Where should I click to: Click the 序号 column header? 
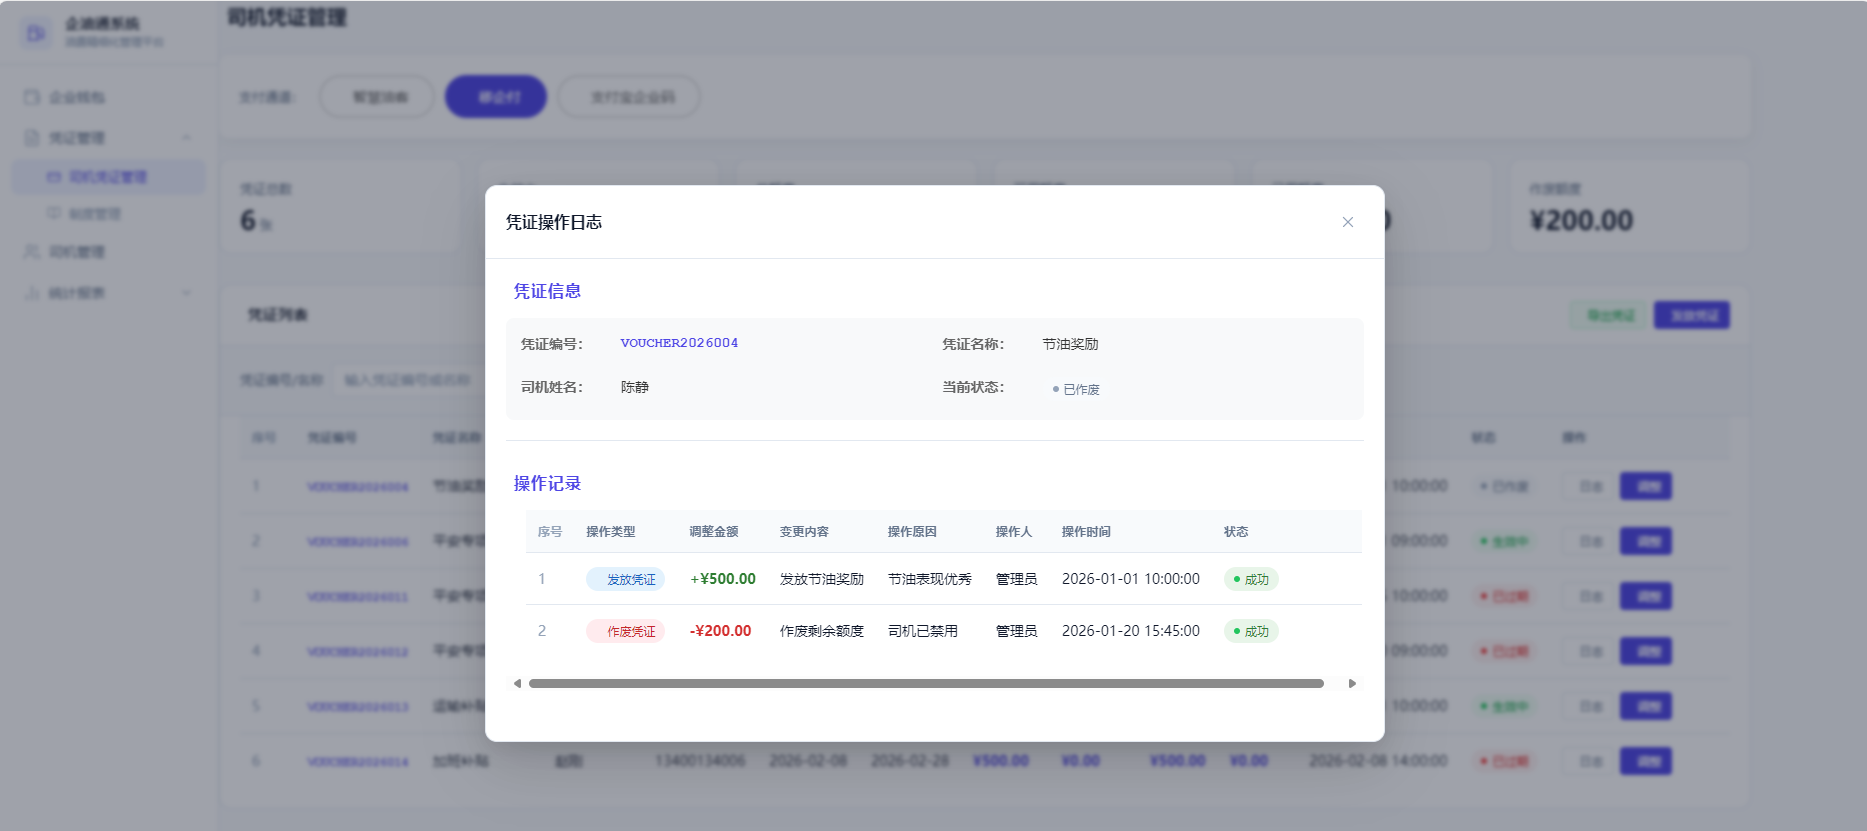pos(550,532)
